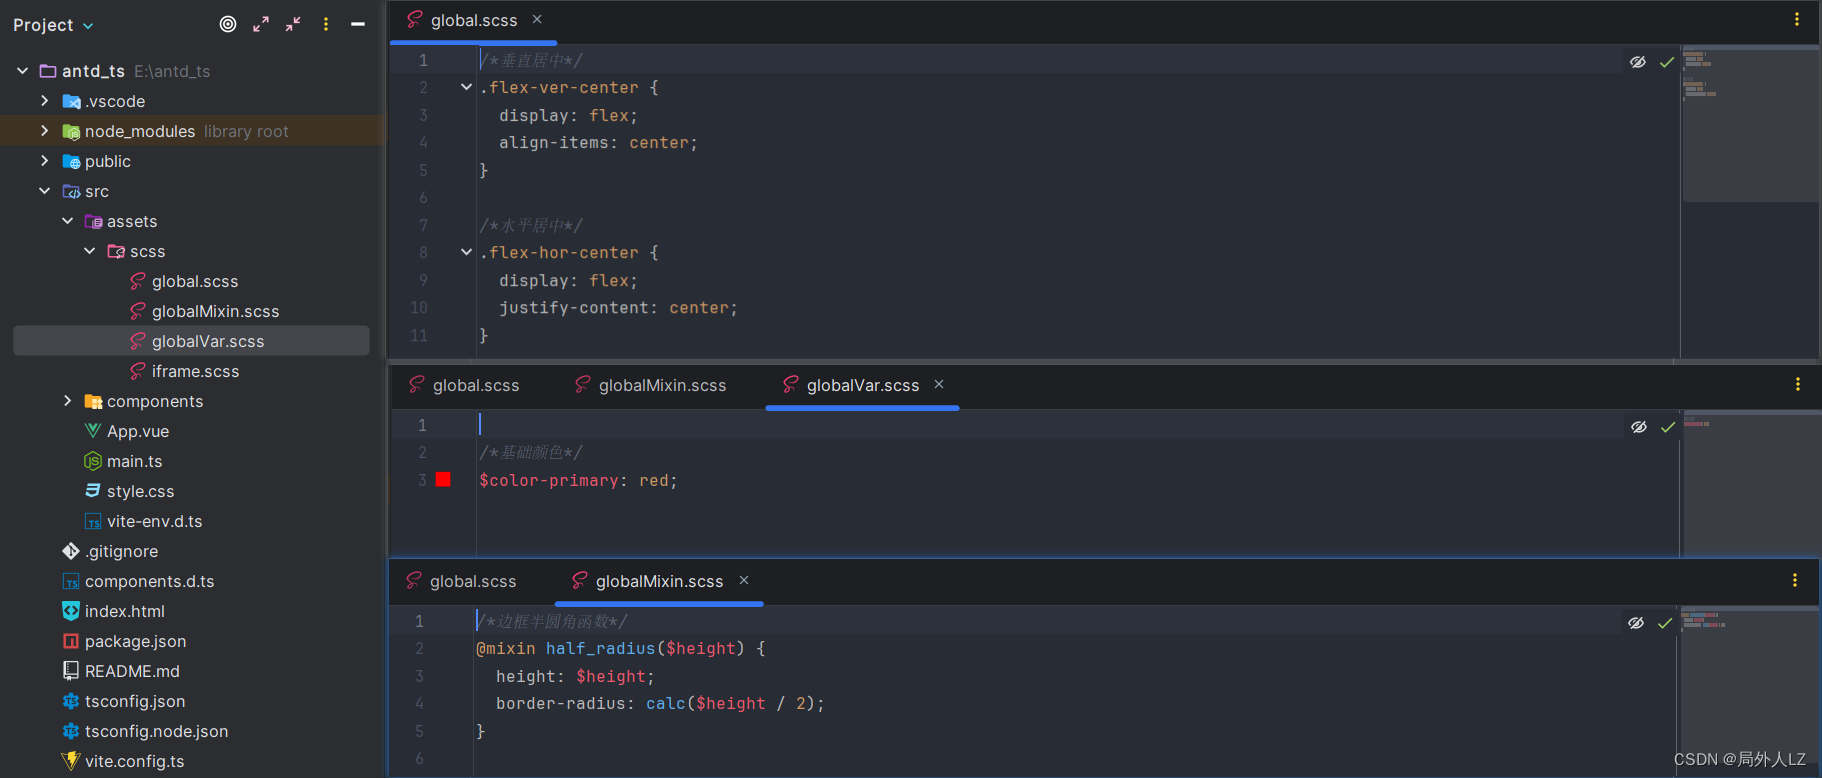Click the inspections checkmark in middle editor
Image resolution: width=1822 pixels, height=778 pixels.
[1668, 427]
